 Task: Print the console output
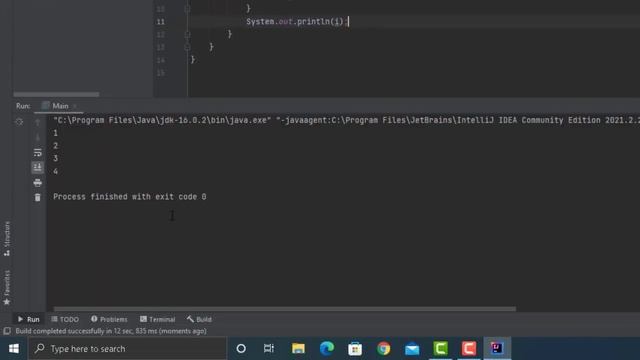point(38,182)
